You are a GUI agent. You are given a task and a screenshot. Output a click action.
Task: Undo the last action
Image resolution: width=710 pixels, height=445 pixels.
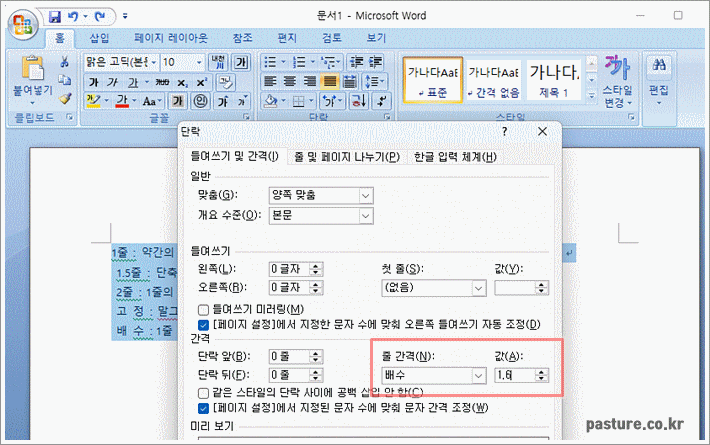[72, 17]
